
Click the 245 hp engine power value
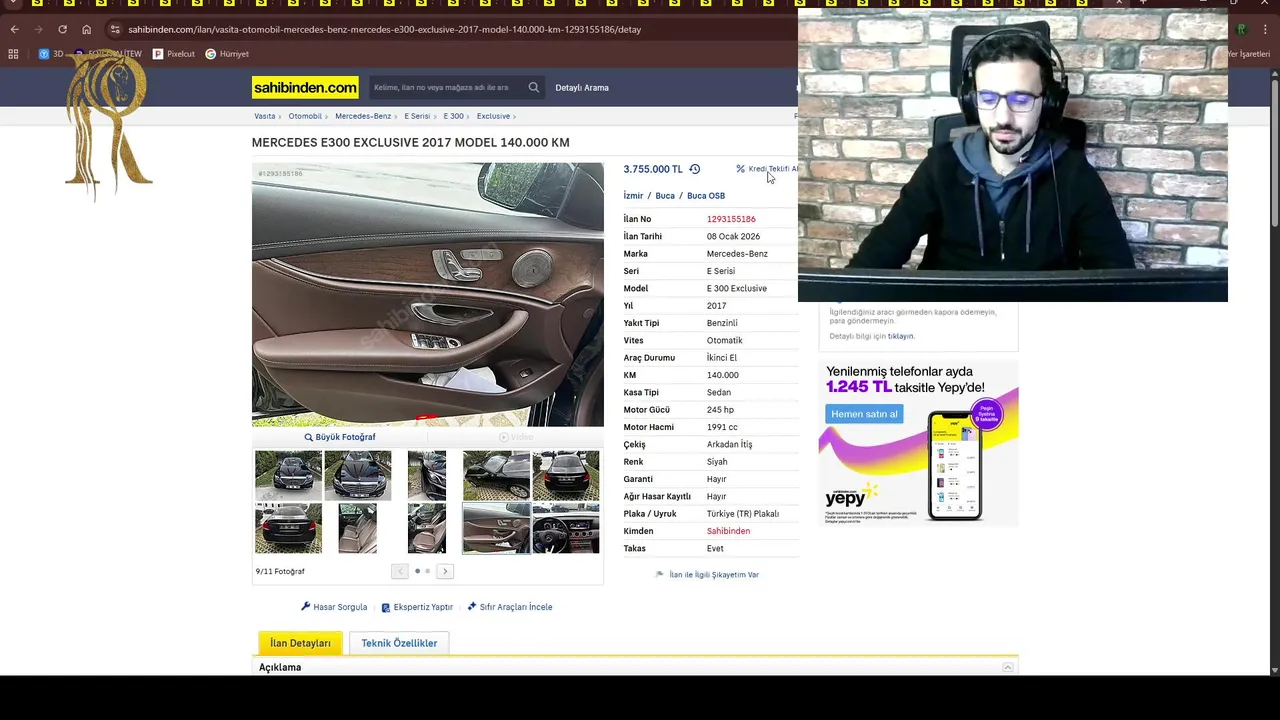tap(720, 410)
